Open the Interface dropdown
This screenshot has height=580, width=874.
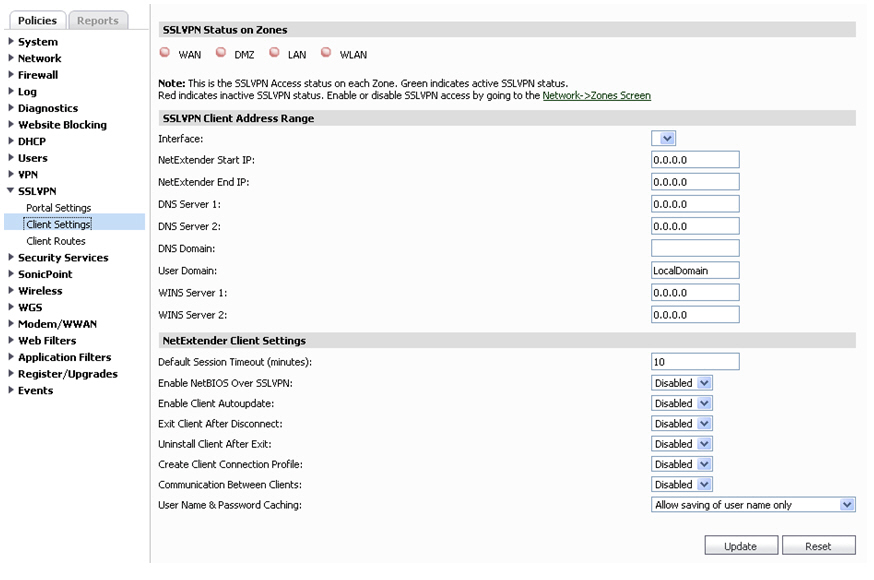[x=663, y=138]
